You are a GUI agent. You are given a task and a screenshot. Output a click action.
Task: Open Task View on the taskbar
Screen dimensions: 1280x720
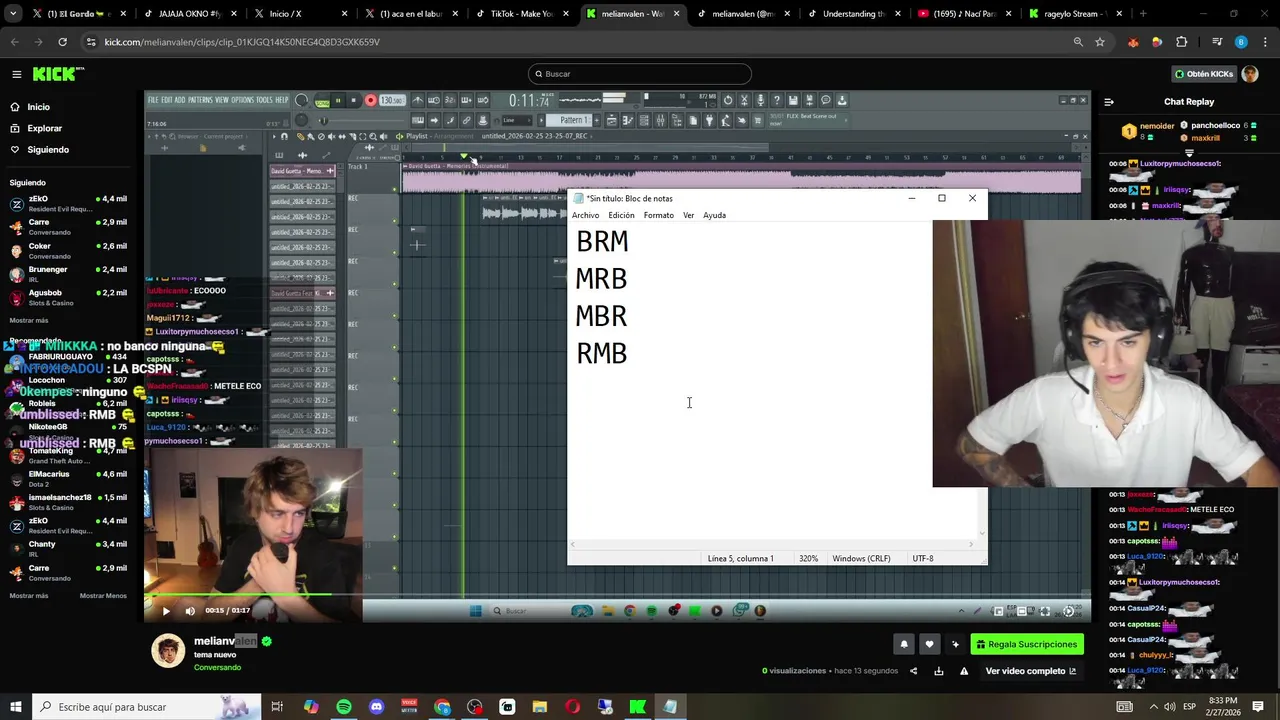point(277,707)
